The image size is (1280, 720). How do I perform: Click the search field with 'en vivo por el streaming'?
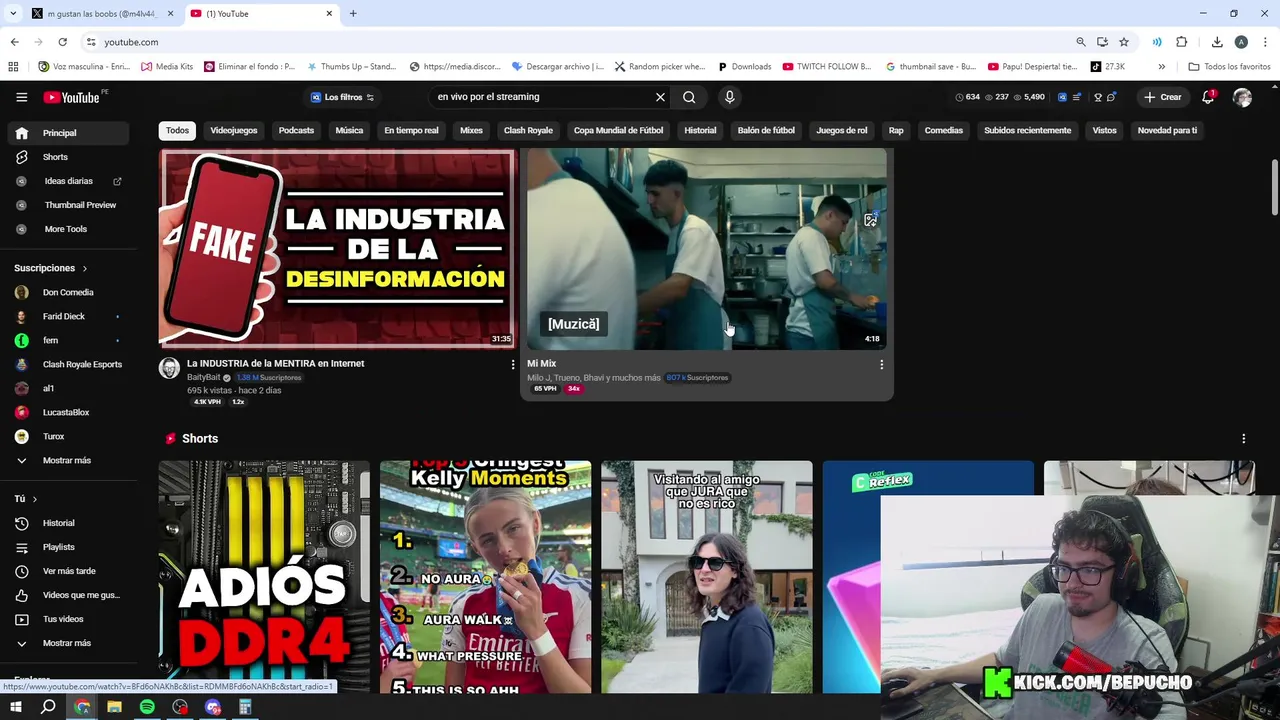[540, 97]
